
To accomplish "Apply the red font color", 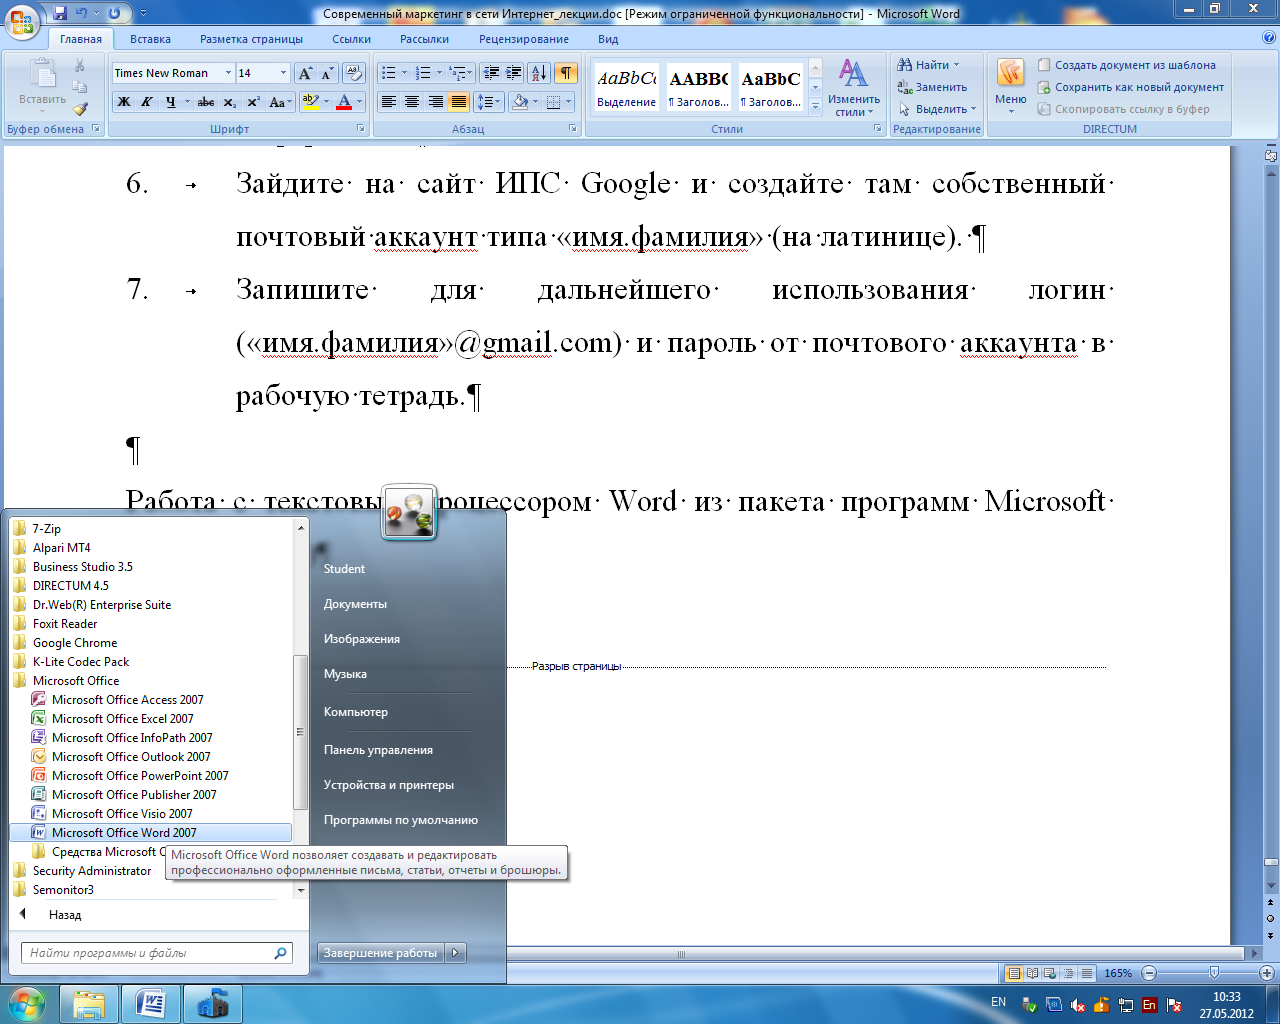I will 344,102.
